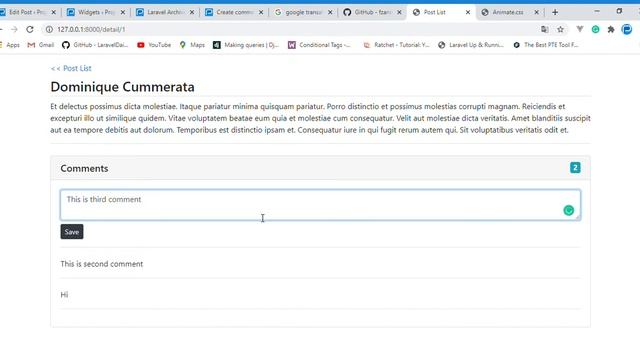The height and width of the screenshot is (360, 640).
Task: Close the Widgets tab
Action: (x=123, y=12)
